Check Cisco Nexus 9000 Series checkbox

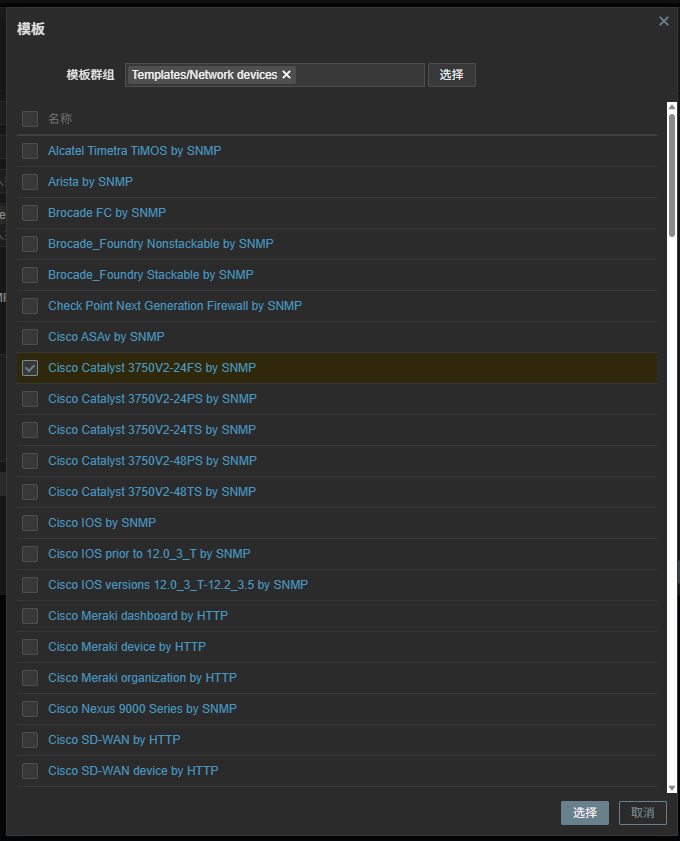coord(30,709)
